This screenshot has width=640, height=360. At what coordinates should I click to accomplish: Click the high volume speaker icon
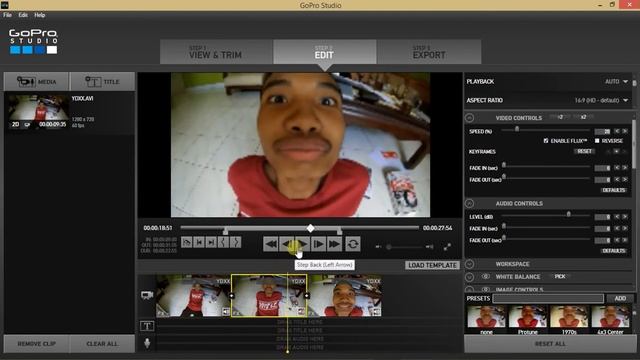tap(429, 247)
